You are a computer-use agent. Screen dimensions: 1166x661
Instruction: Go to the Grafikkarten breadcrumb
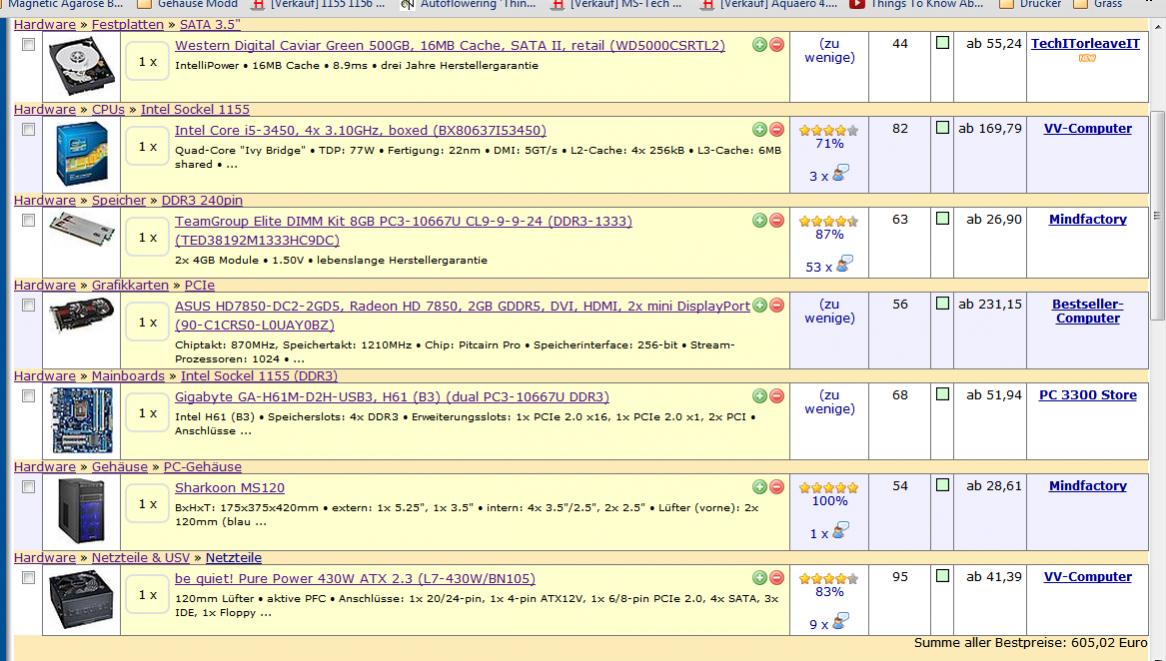pos(130,285)
